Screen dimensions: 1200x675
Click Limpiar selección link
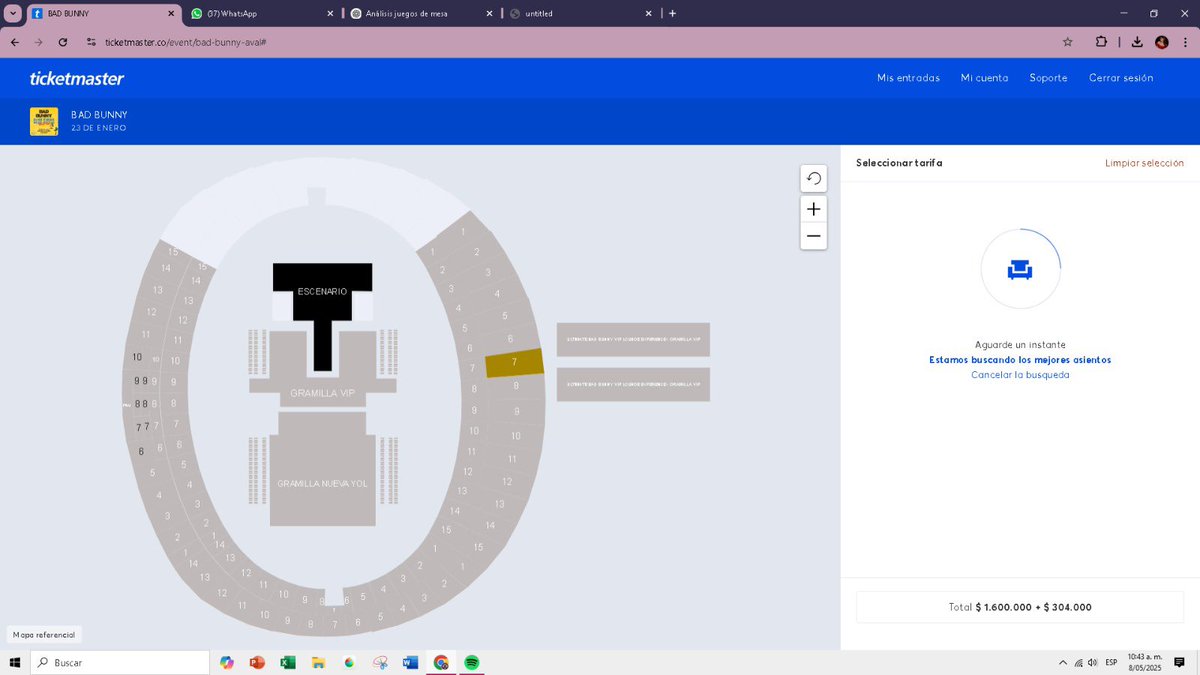[x=1144, y=163]
